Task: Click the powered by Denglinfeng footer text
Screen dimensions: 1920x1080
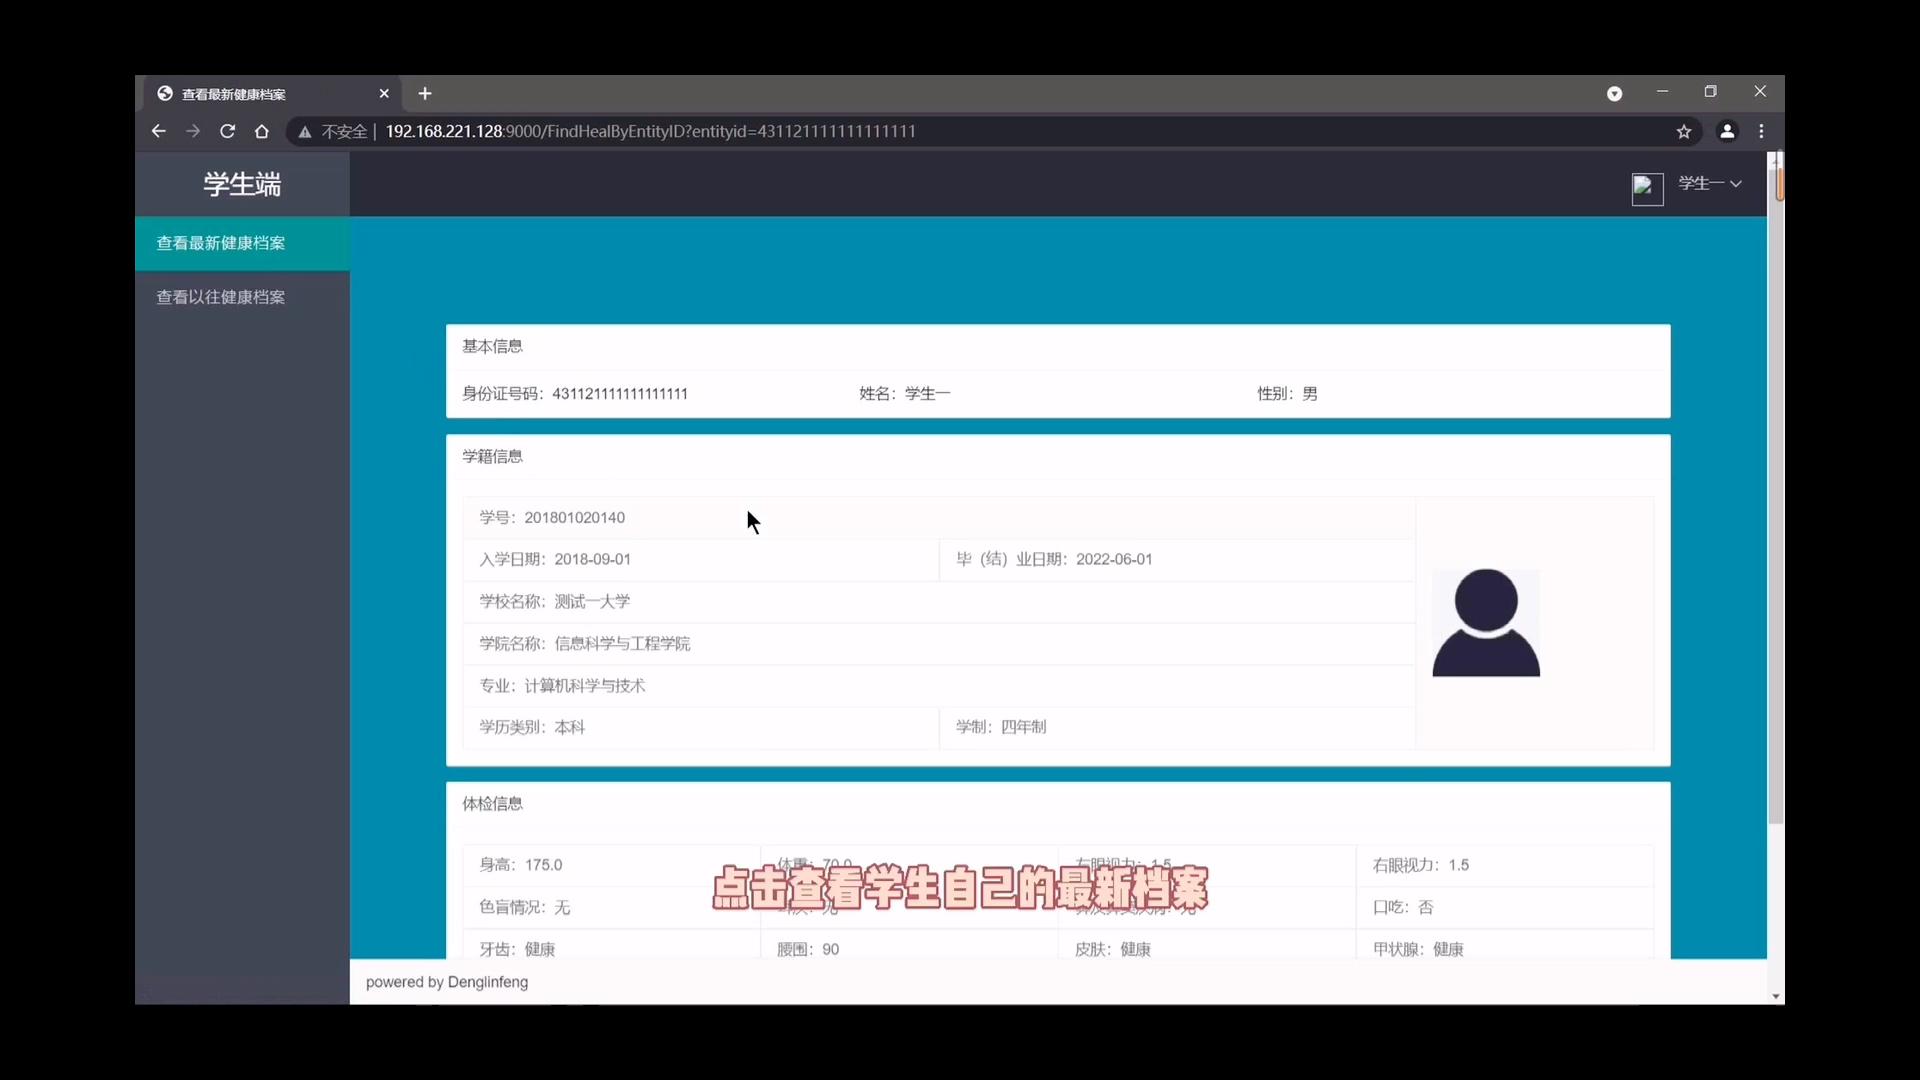Action: 447,982
